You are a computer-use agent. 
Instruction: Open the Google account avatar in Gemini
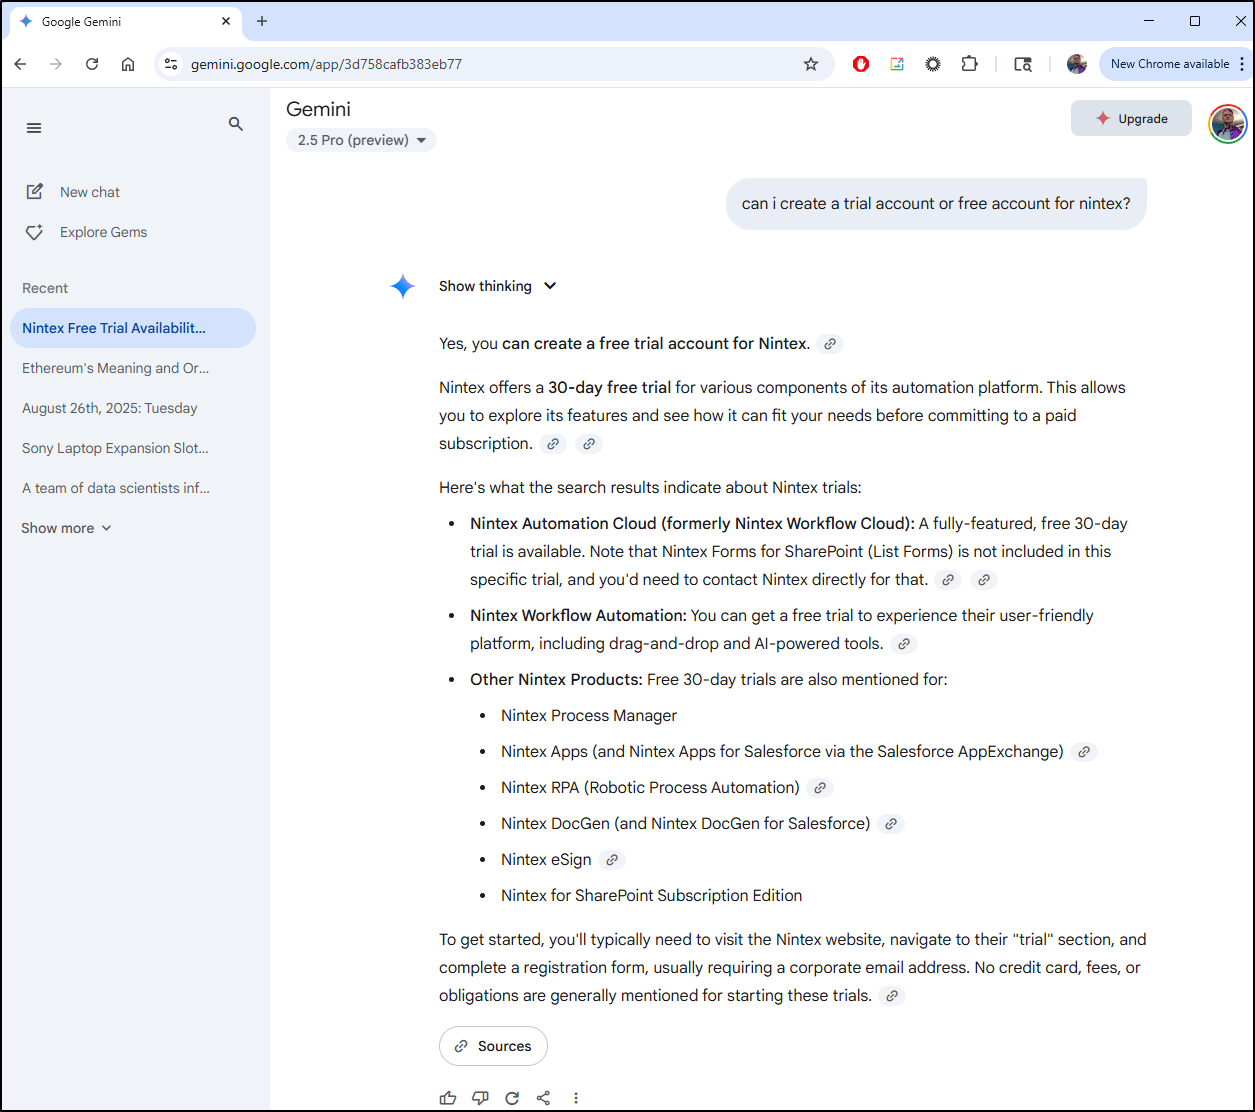pyautogui.click(x=1228, y=124)
